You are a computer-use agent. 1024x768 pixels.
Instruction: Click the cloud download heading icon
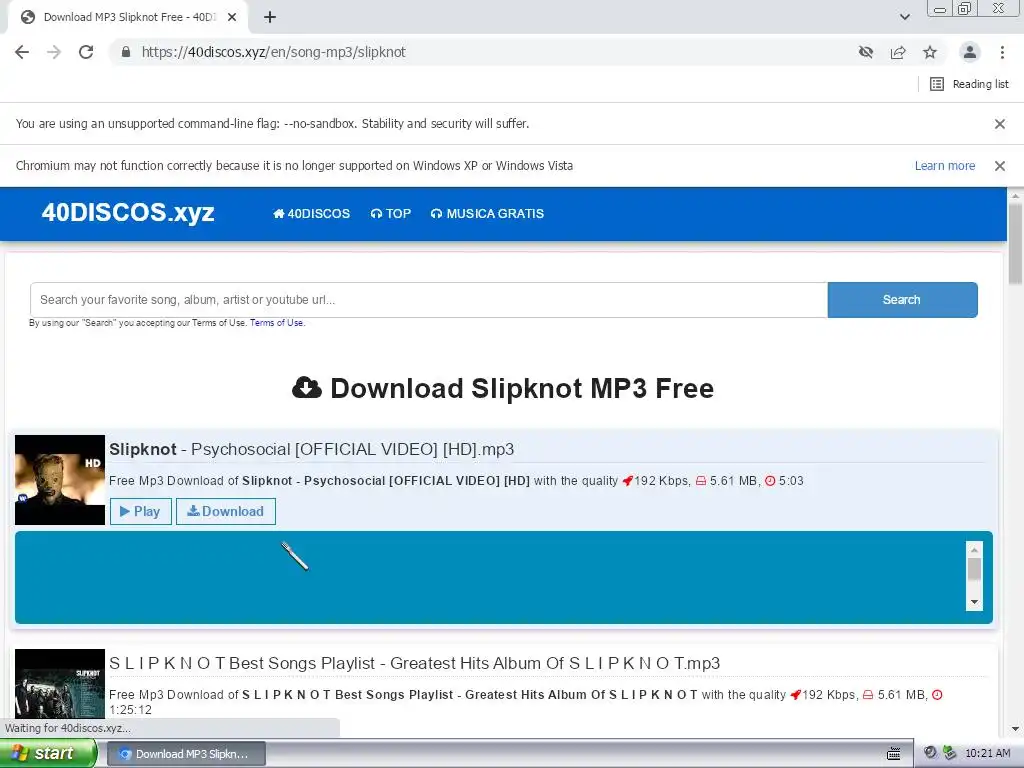tap(306, 388)
